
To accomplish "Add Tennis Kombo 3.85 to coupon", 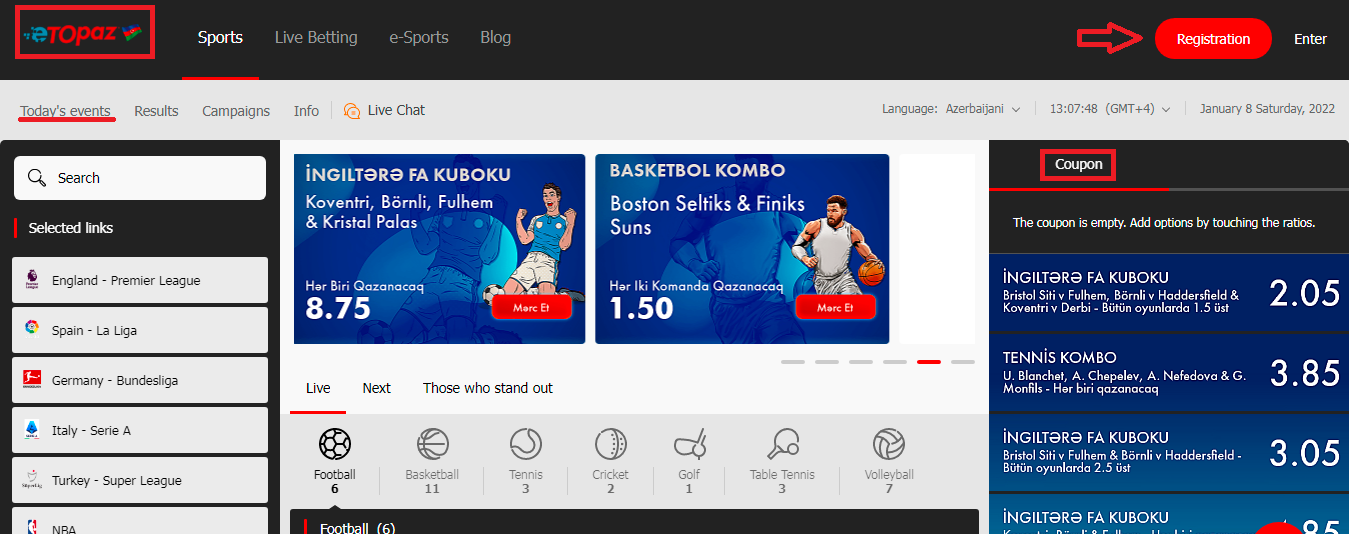I will click(1169, 373).
